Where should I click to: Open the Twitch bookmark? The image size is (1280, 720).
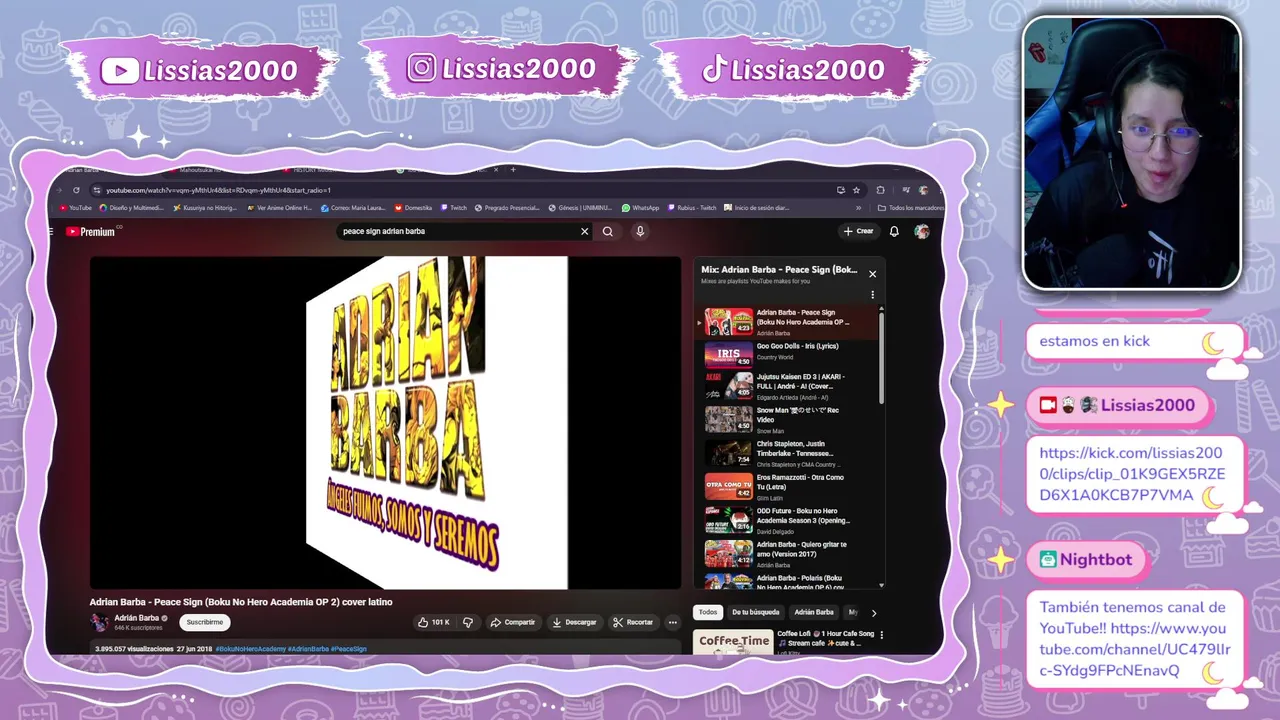[x=454, y=208]
